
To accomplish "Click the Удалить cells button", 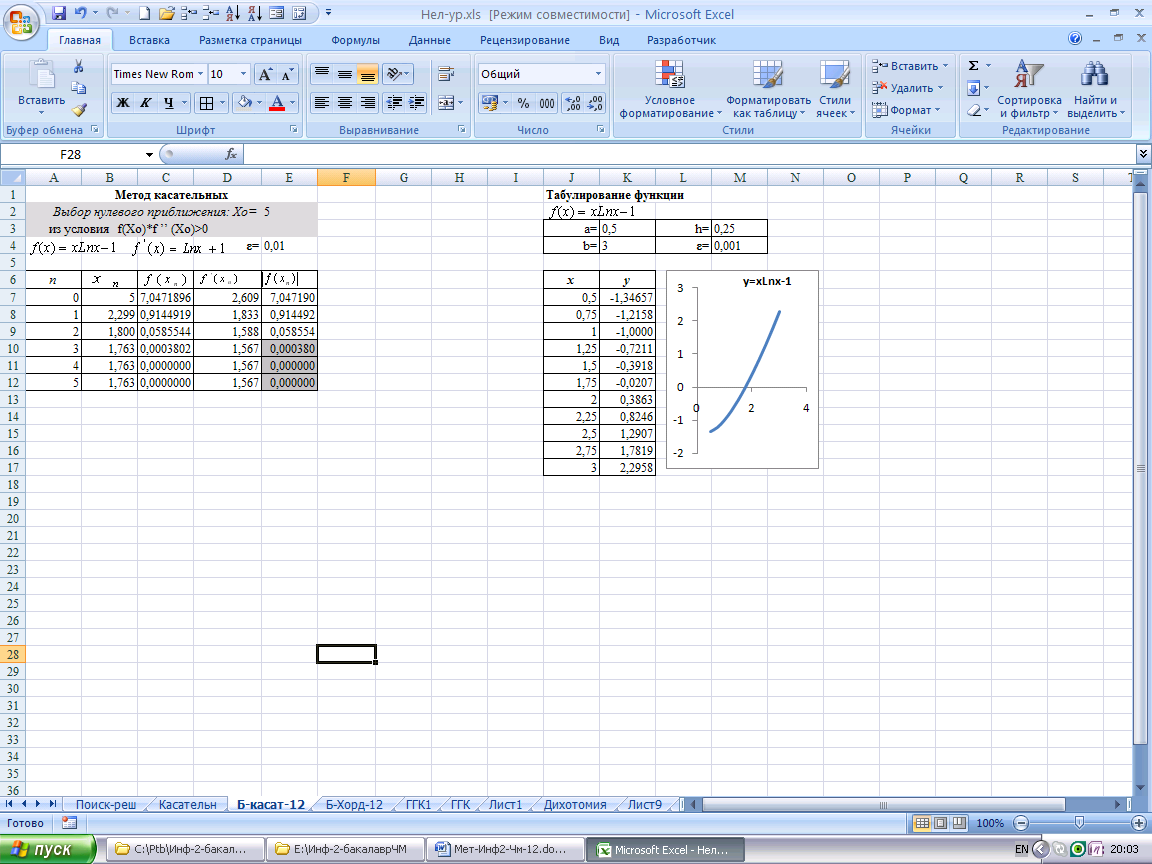I will (909, 88).
